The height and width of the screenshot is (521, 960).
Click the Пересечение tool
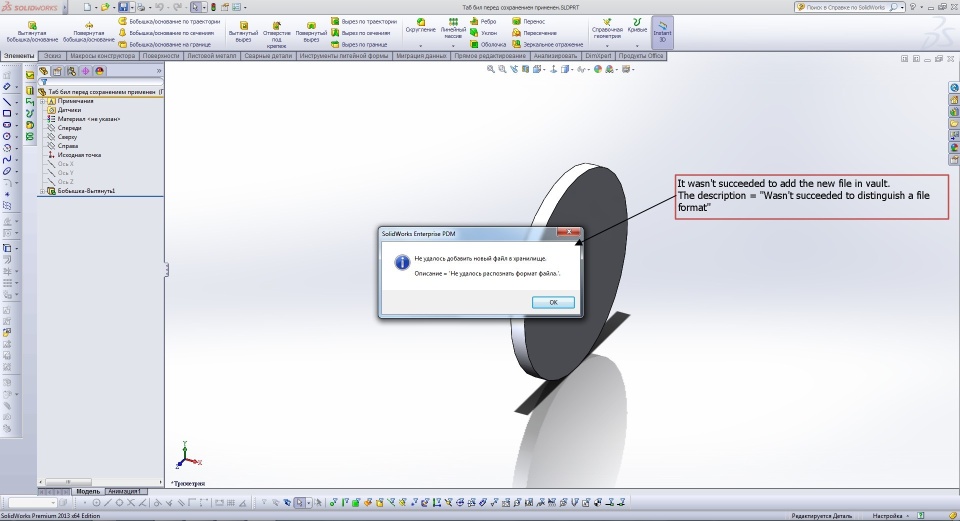534,33
